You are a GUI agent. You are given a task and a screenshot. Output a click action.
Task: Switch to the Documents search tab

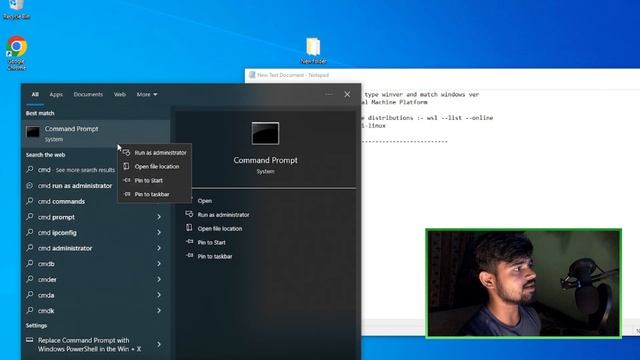tap(88, 94)
